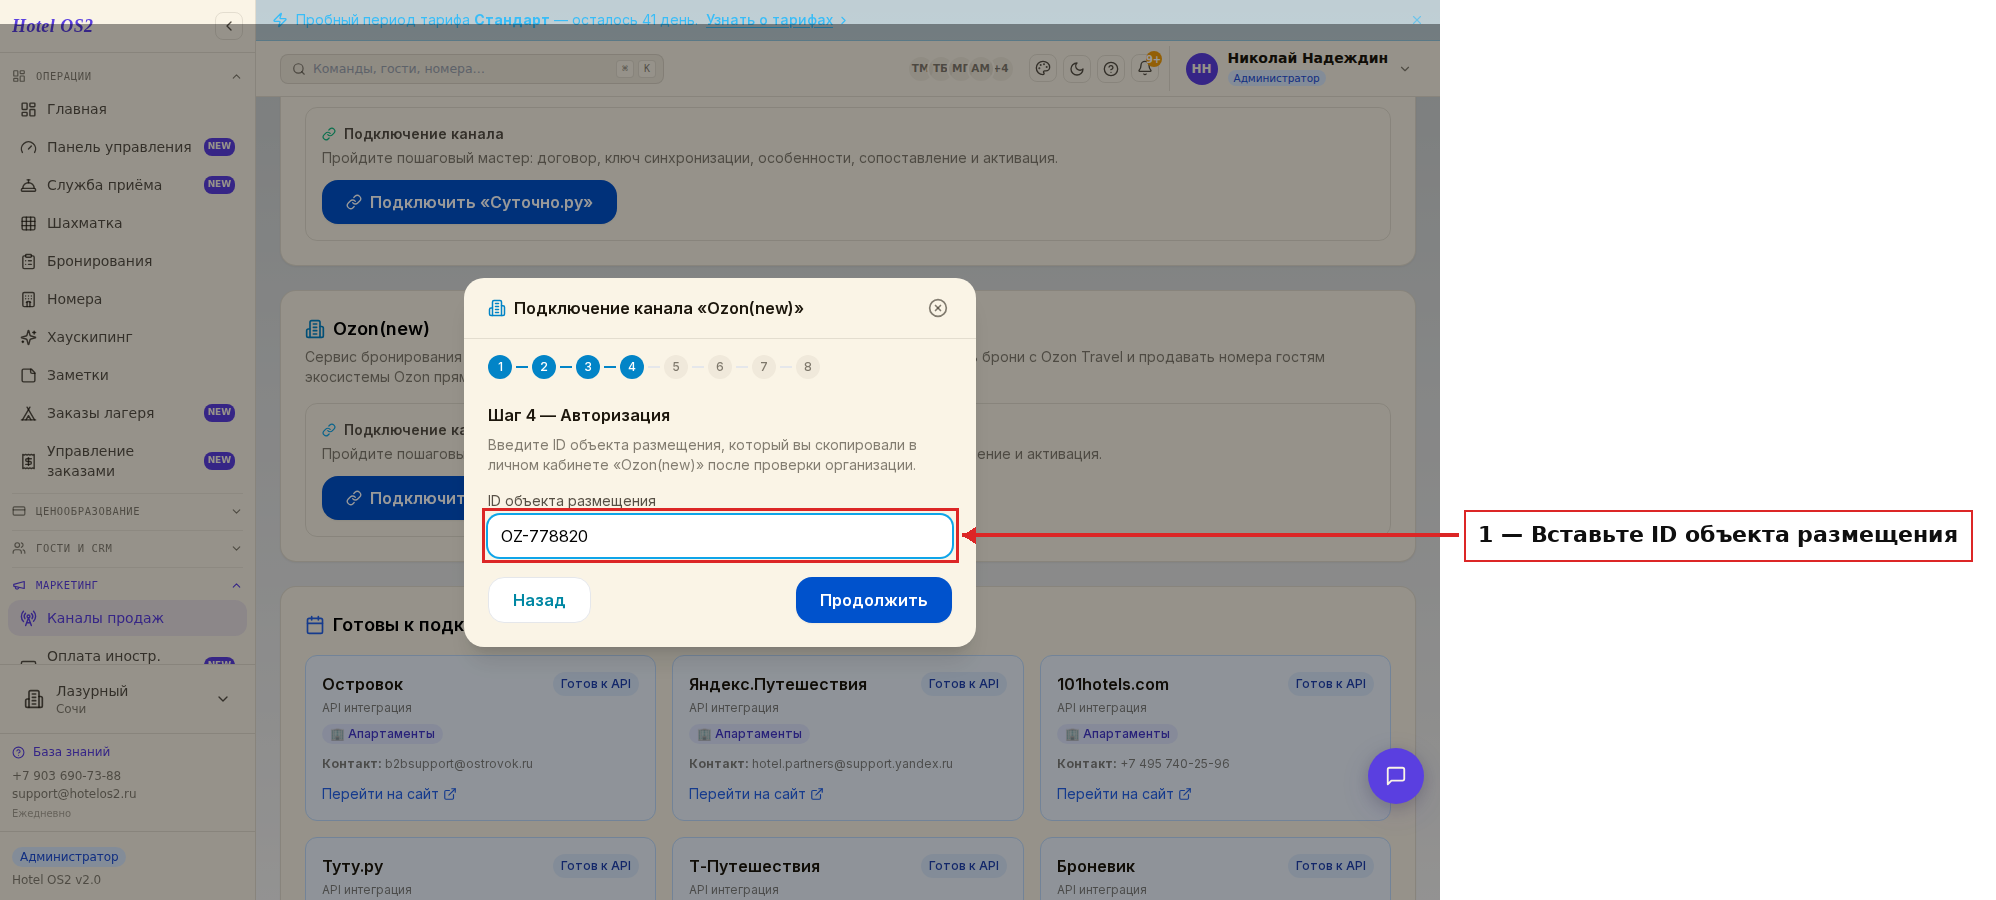Viewport: 1996px width, 900px height.
Task: Click the Заказы лагеря tent icon
Action: (28, 413)
